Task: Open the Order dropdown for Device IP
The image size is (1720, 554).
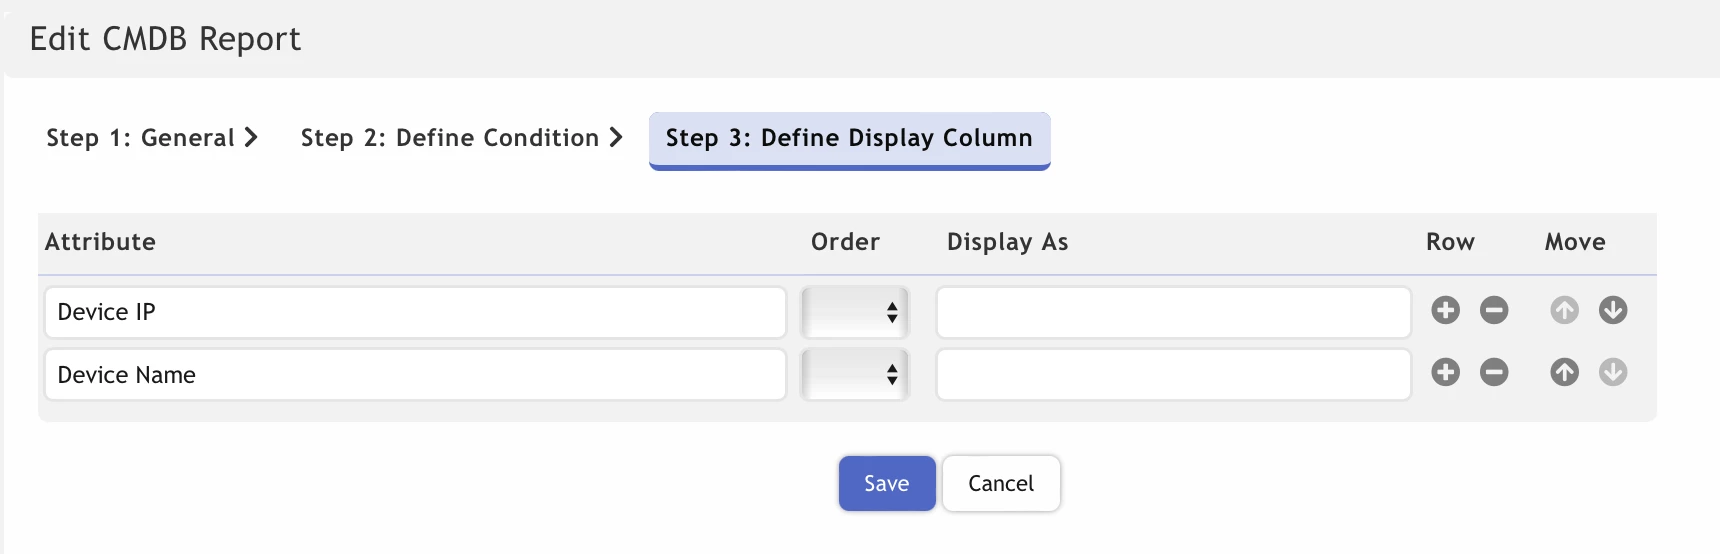Action: [x=855, y=312]
